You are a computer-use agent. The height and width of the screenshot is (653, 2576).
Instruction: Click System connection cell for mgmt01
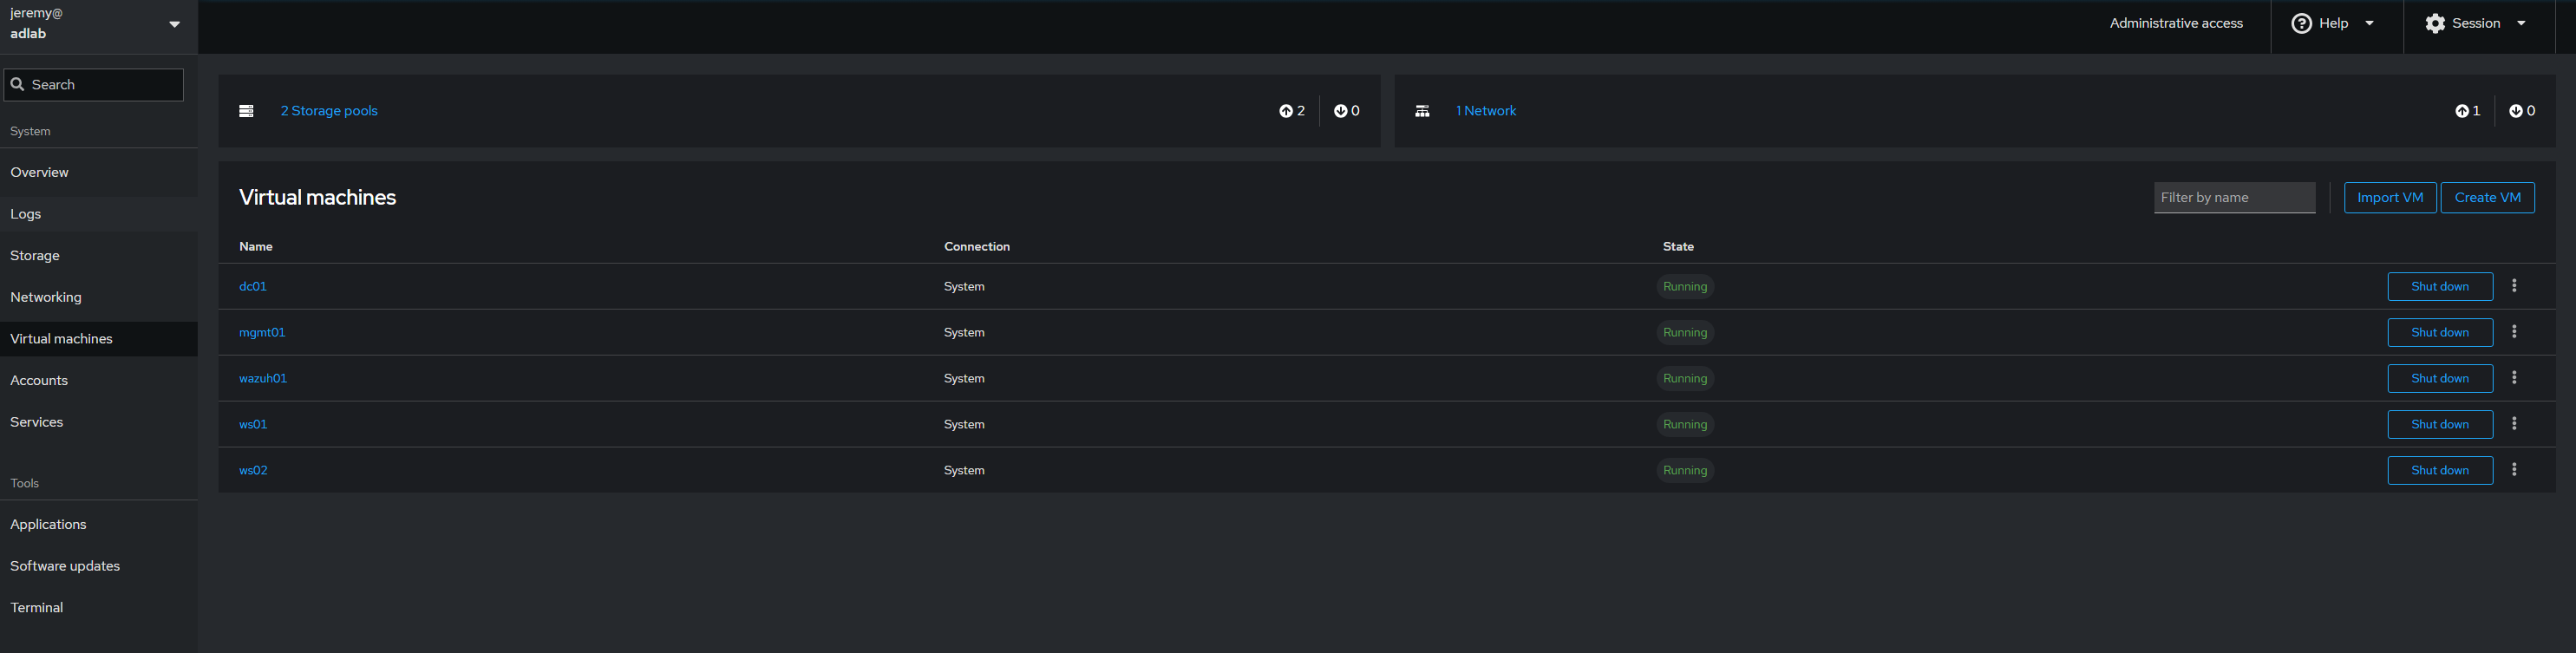click(x=964, y=332)
